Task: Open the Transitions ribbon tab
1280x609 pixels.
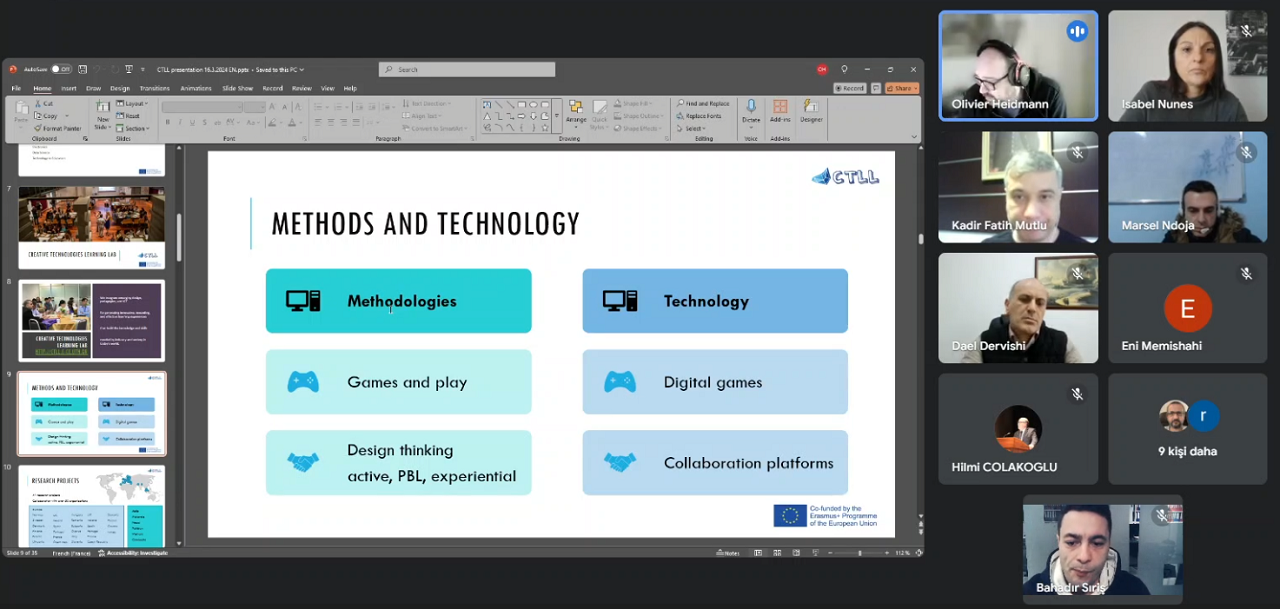Action: click(x=154, y=88)
